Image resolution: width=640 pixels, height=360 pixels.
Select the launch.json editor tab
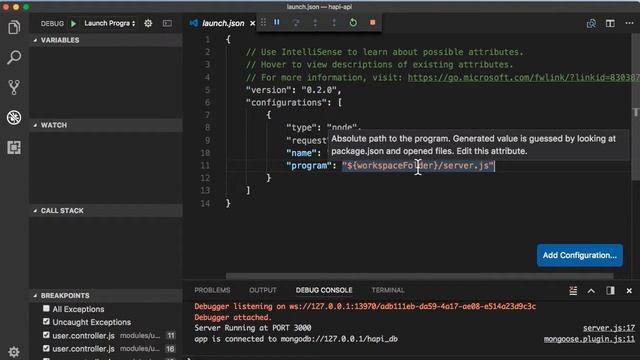click(223, 23)
